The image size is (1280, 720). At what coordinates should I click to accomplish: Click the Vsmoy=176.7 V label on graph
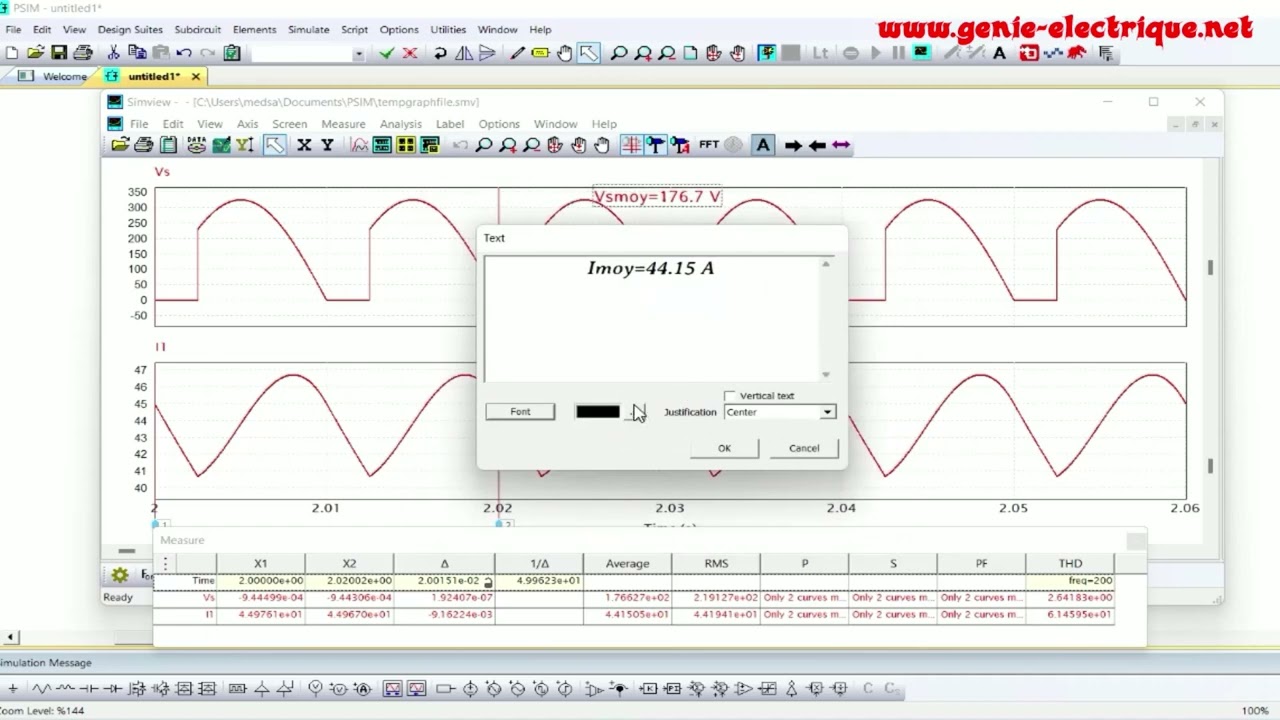(657, 197)
